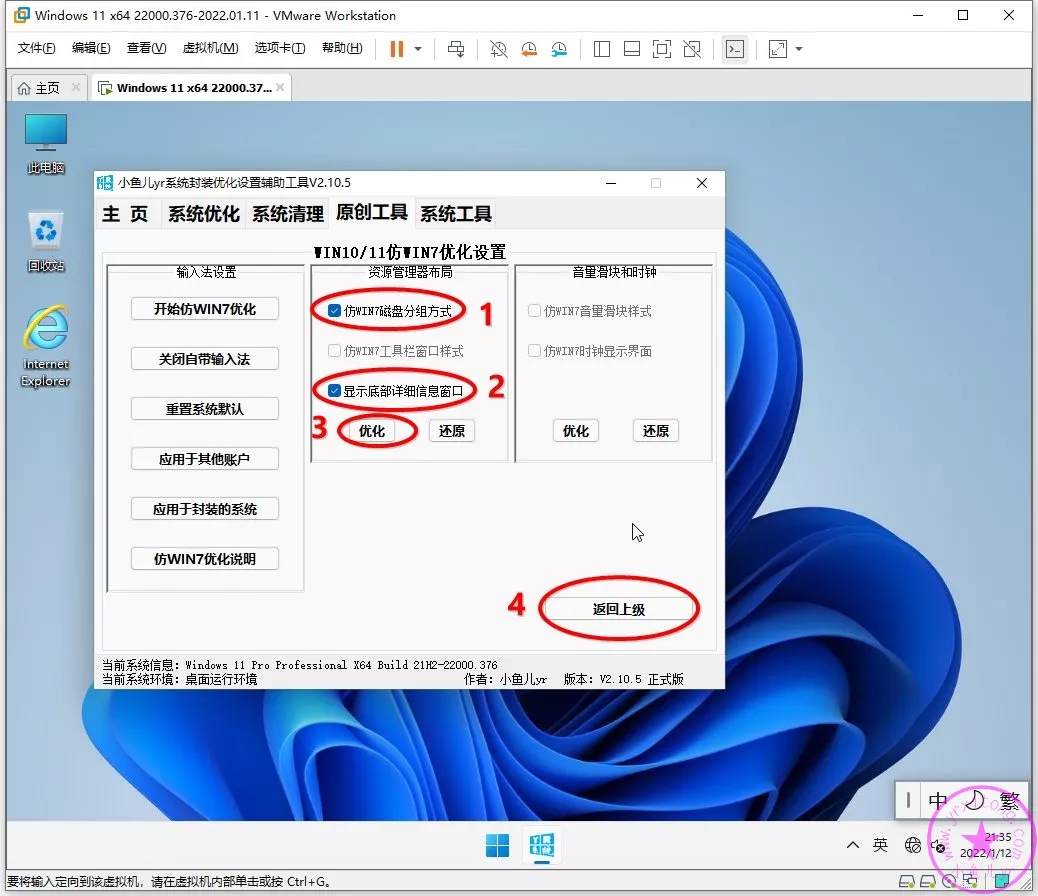Open the 此电脑 desktop icon
This screenshot has width=1038, height=896.
pos(46,144)
